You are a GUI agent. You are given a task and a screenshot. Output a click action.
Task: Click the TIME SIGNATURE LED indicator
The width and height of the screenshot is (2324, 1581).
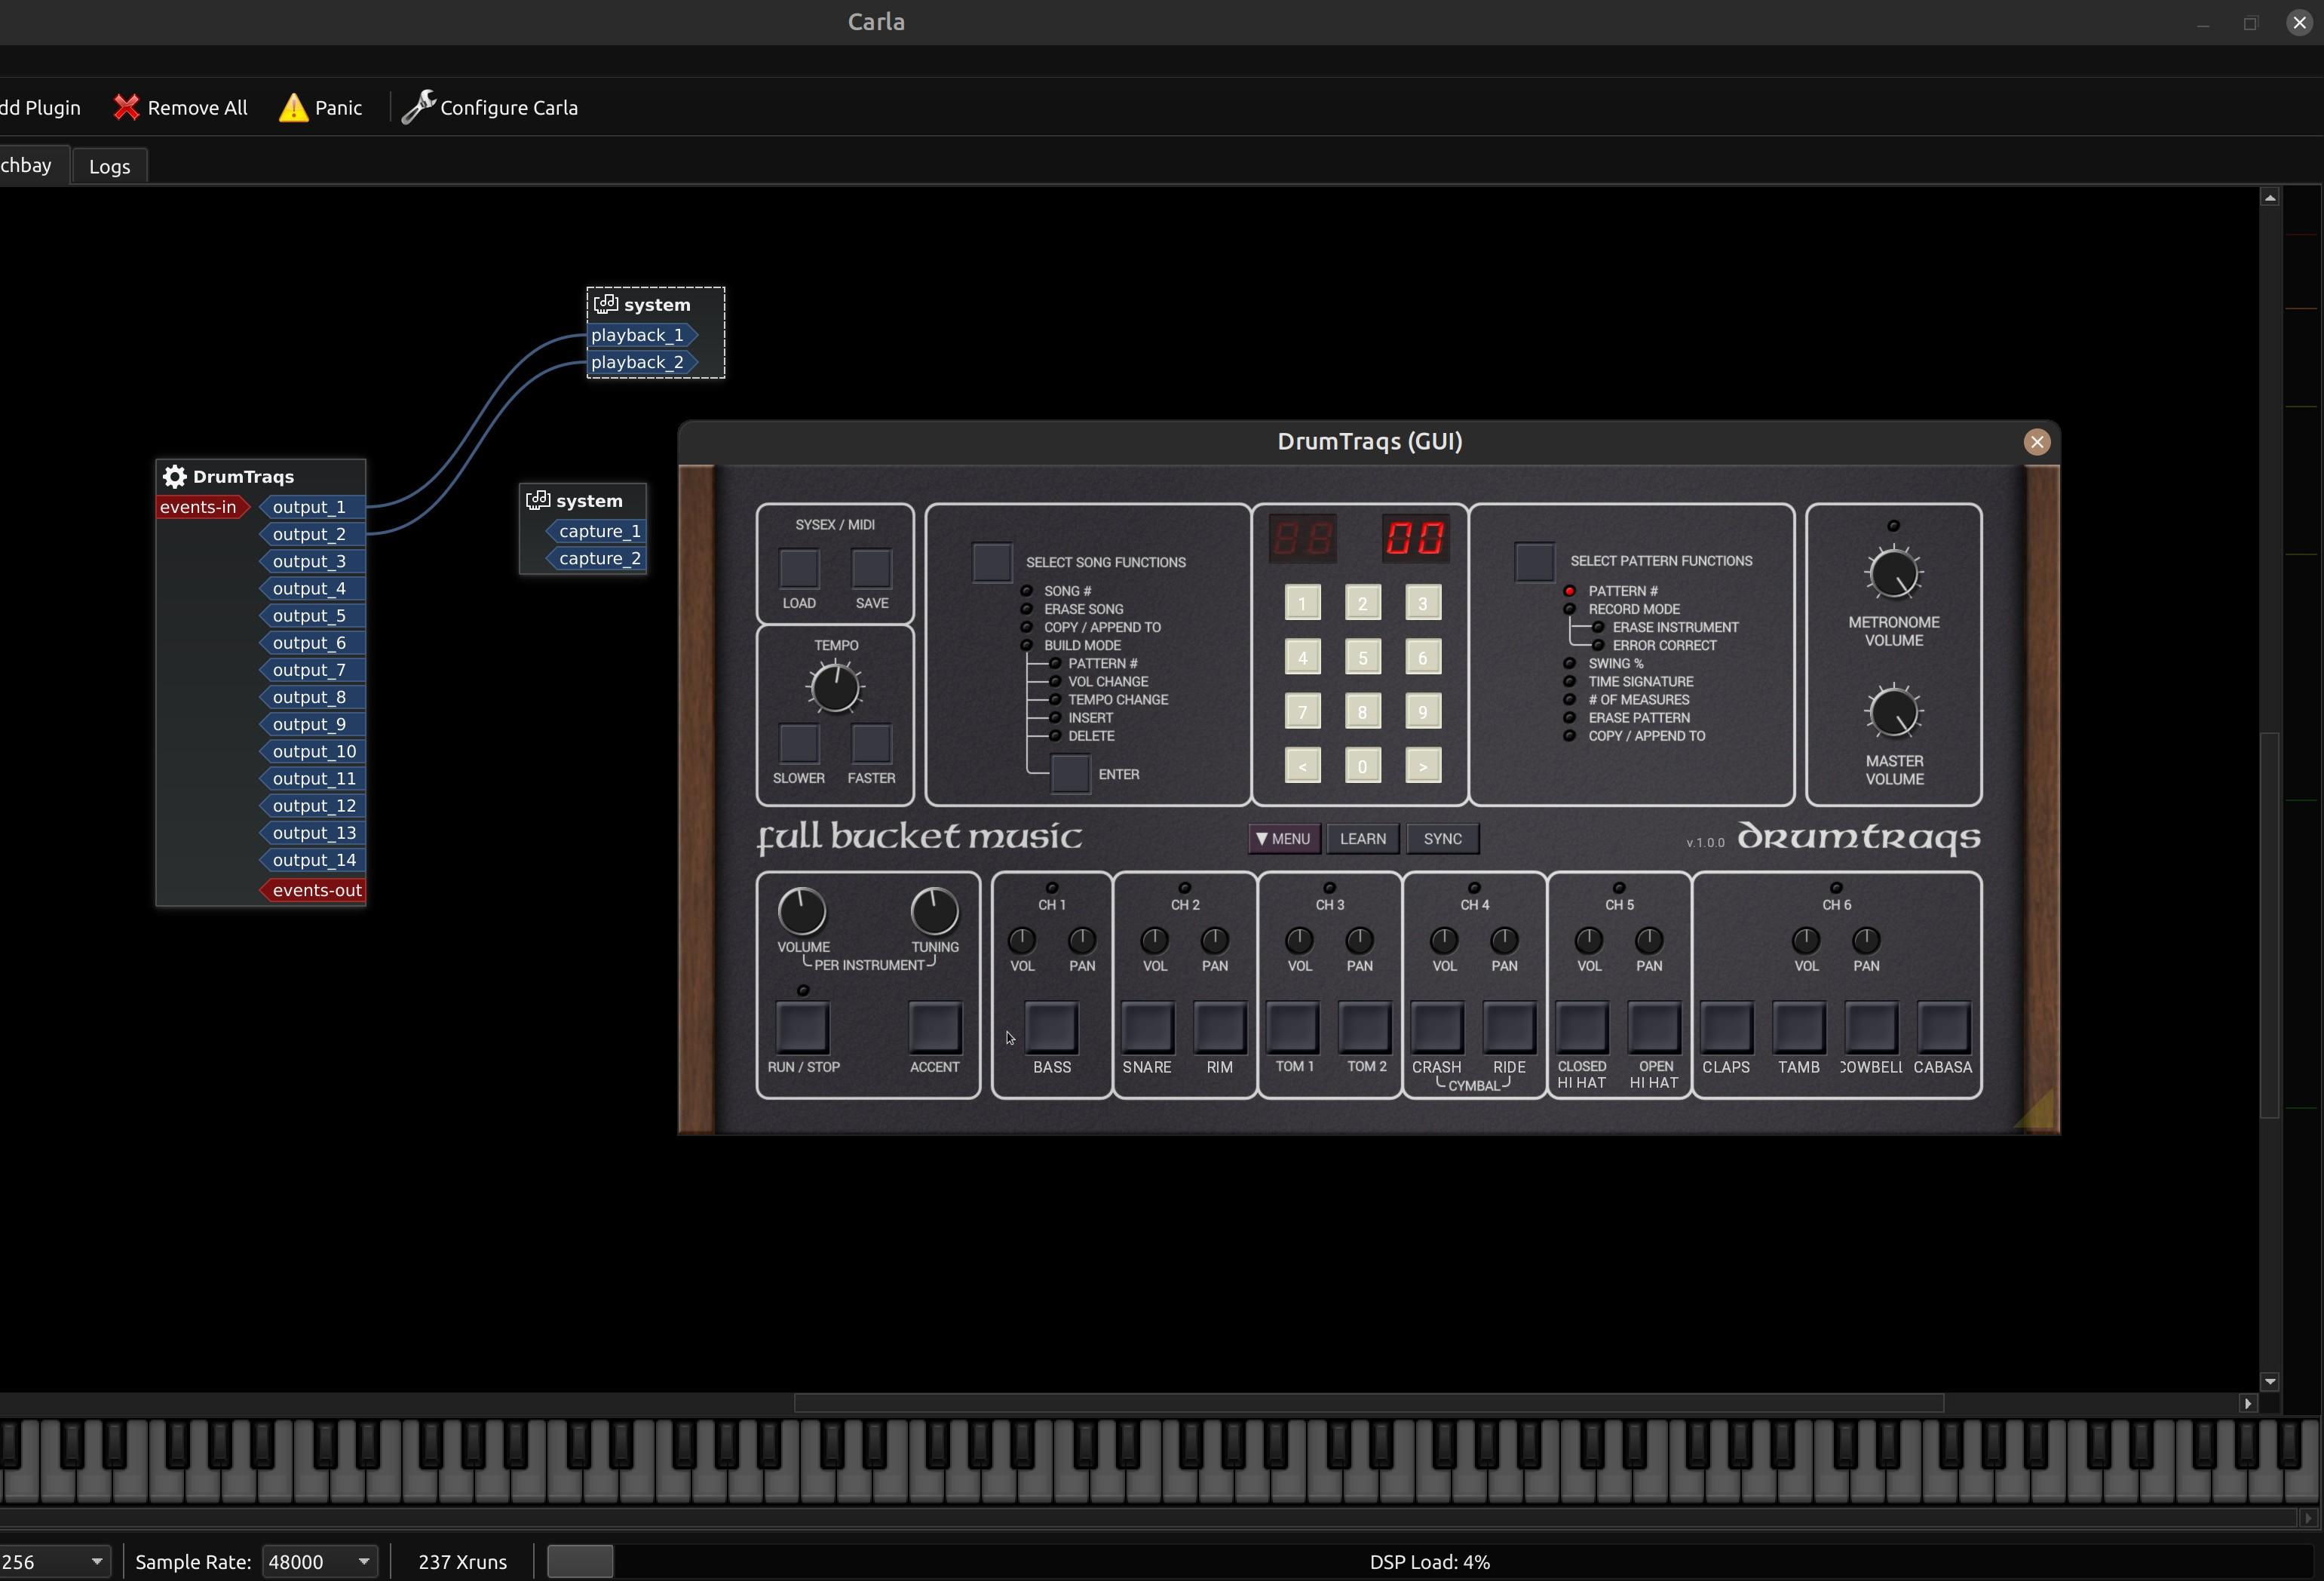(1570, 681)
